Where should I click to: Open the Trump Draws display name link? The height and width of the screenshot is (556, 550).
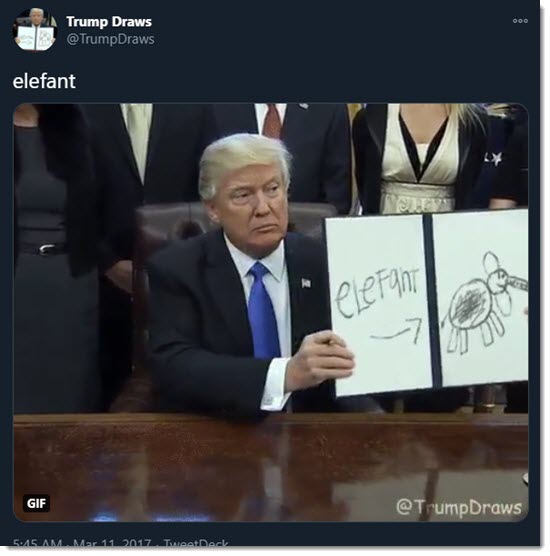(x=109, y=22)
